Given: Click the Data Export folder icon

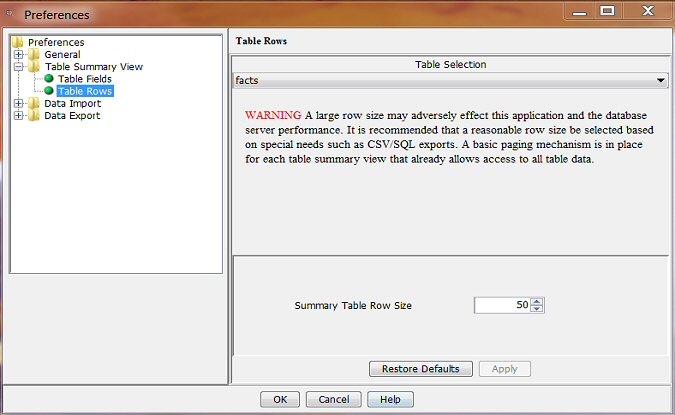Looking at the screenshot, I should pos(34,115).
